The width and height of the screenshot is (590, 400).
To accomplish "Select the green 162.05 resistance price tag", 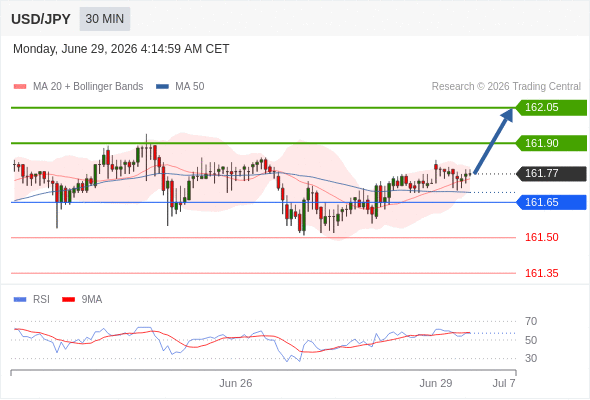I will [551, 108].
